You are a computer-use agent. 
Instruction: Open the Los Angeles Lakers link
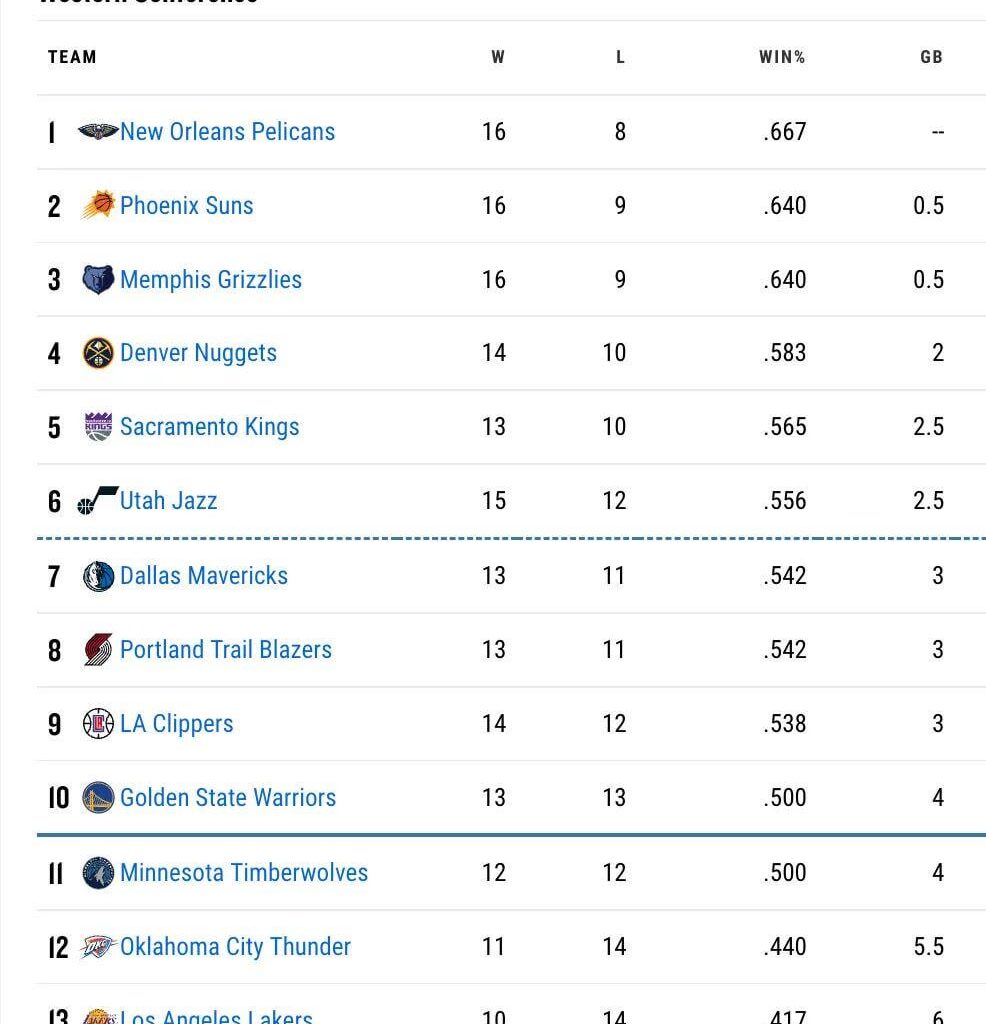215,1015
